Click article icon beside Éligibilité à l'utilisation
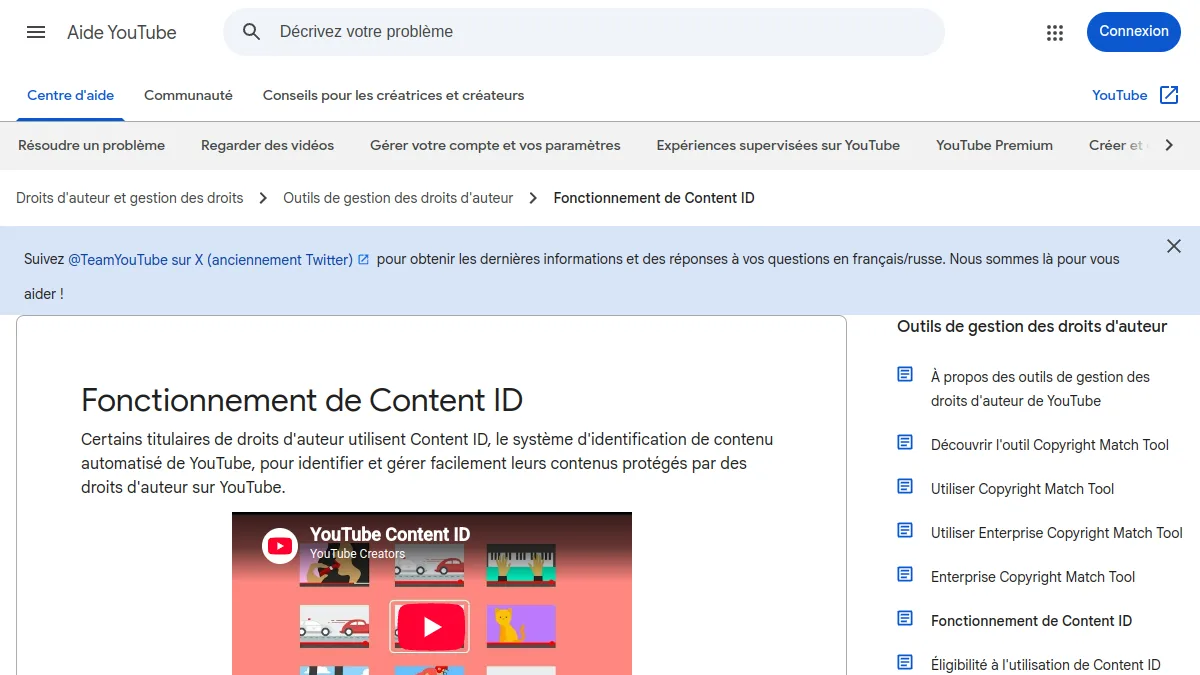The image size is (1200, 675). click(x=905, y=662)
